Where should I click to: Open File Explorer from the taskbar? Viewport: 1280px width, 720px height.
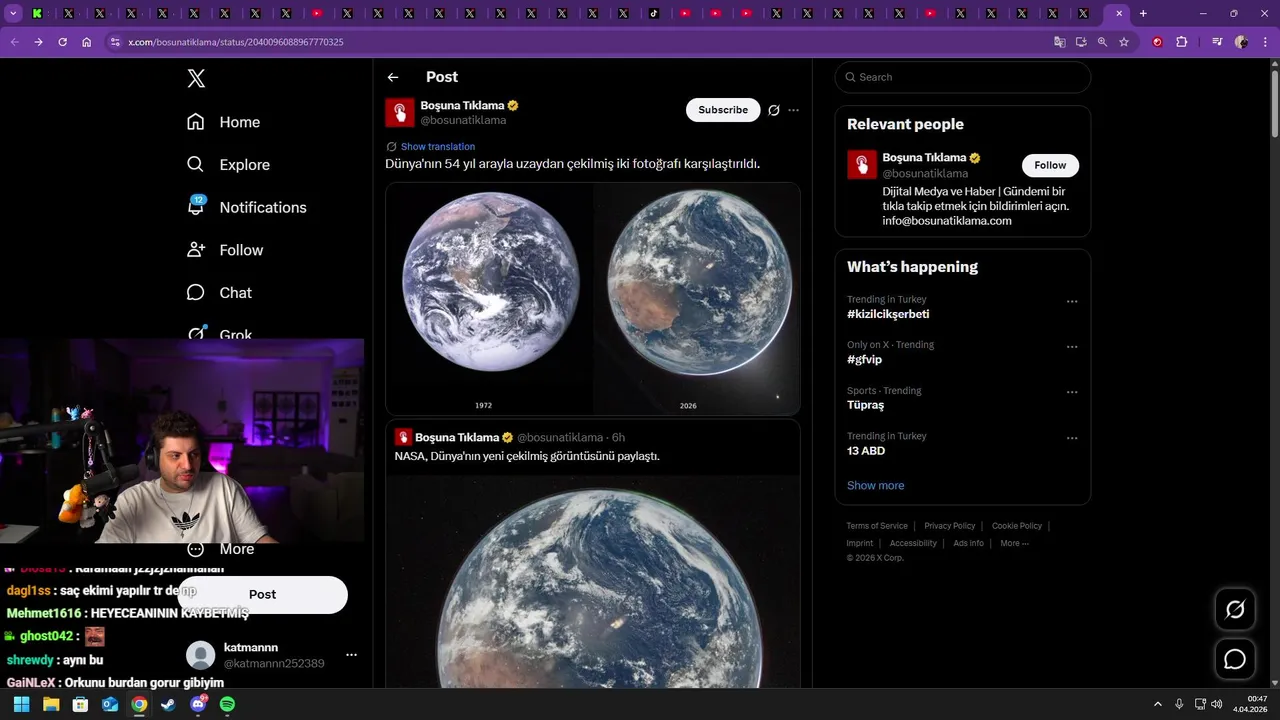point(51,704)
